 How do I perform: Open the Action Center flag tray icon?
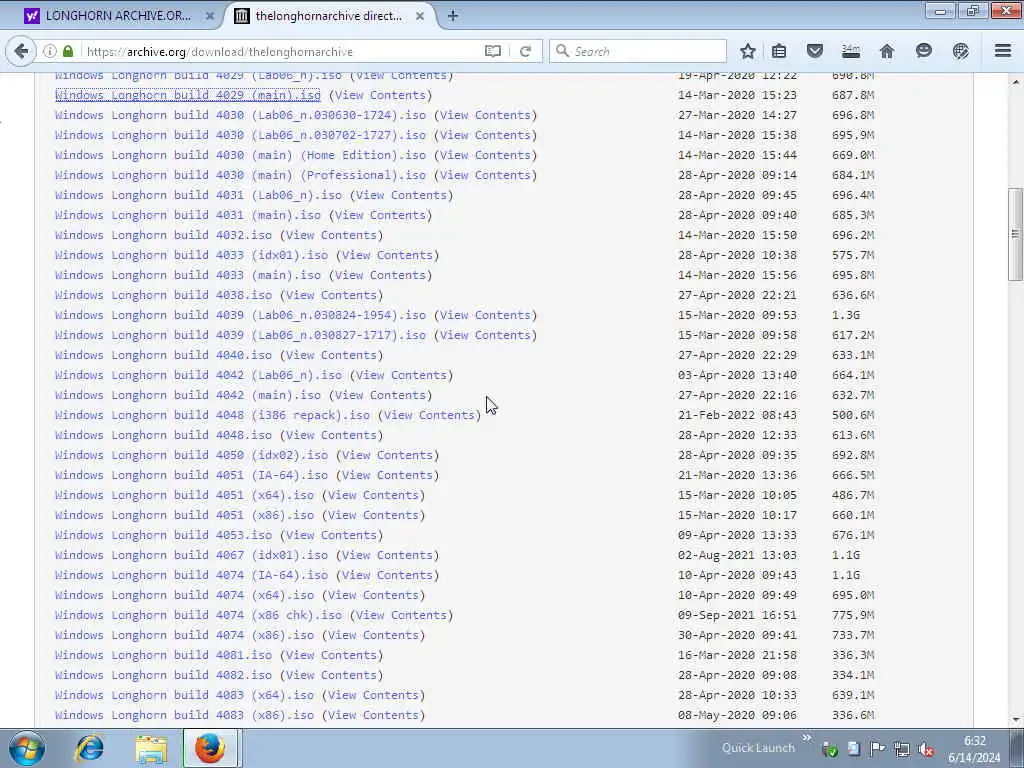(x=877, y=749)
